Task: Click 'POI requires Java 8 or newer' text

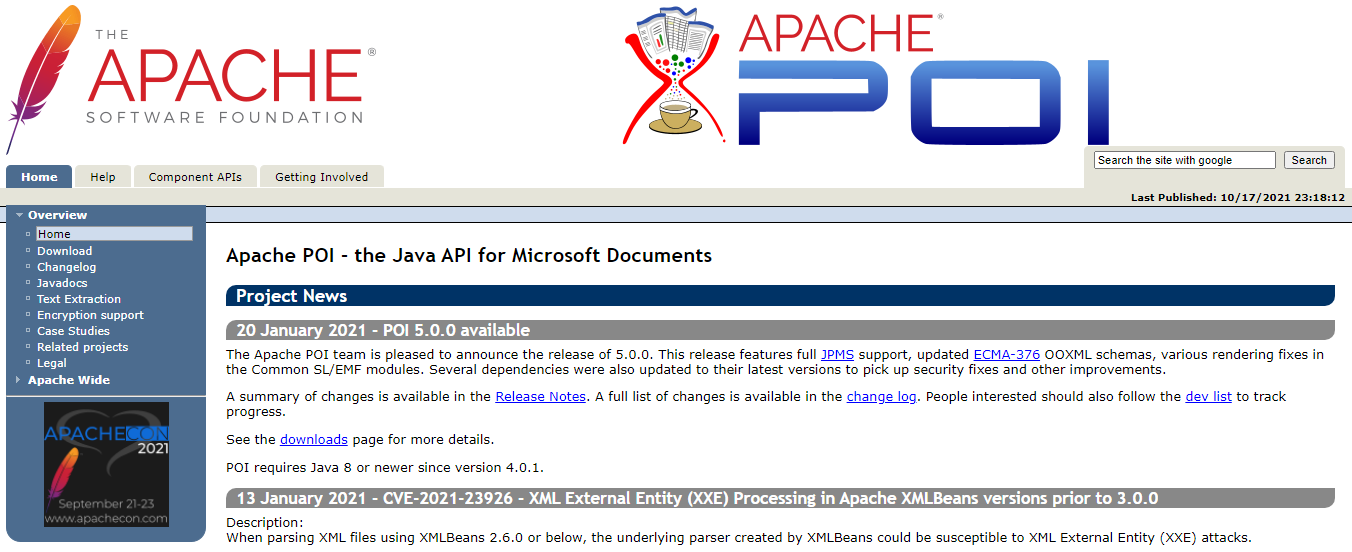Action: click(x=385, y=468)
